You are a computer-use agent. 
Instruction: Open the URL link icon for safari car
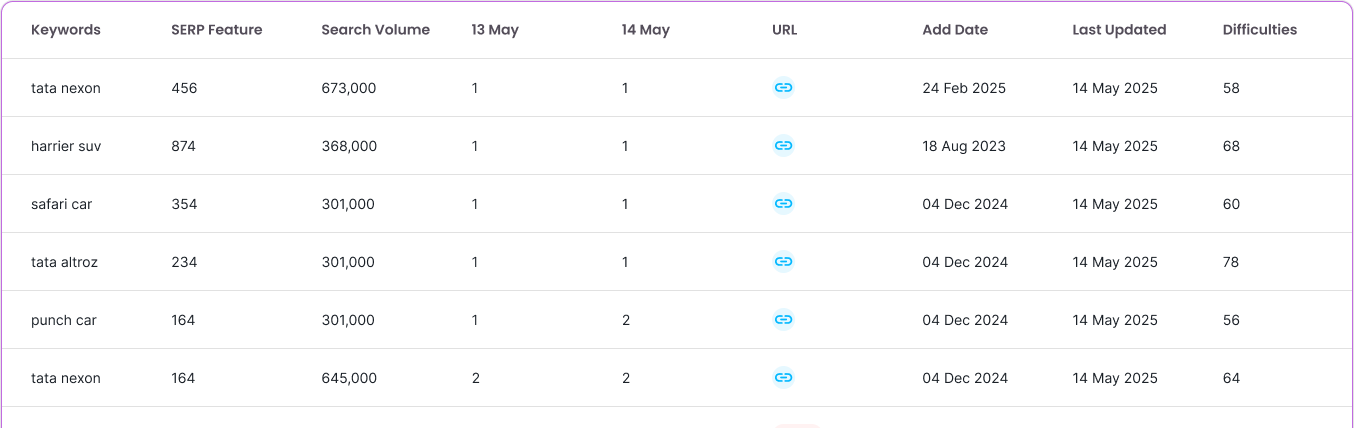click(784, 204)
